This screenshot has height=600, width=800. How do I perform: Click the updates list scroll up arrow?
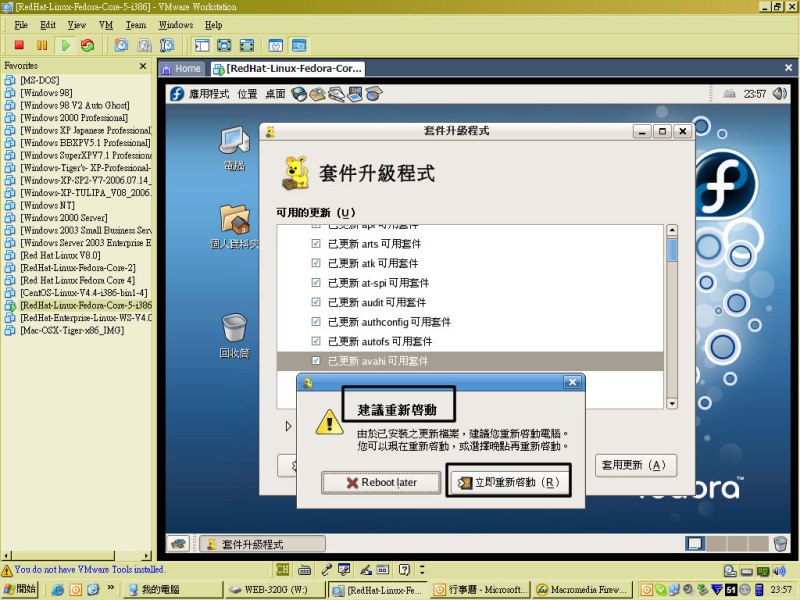click(x=672, y=231)
